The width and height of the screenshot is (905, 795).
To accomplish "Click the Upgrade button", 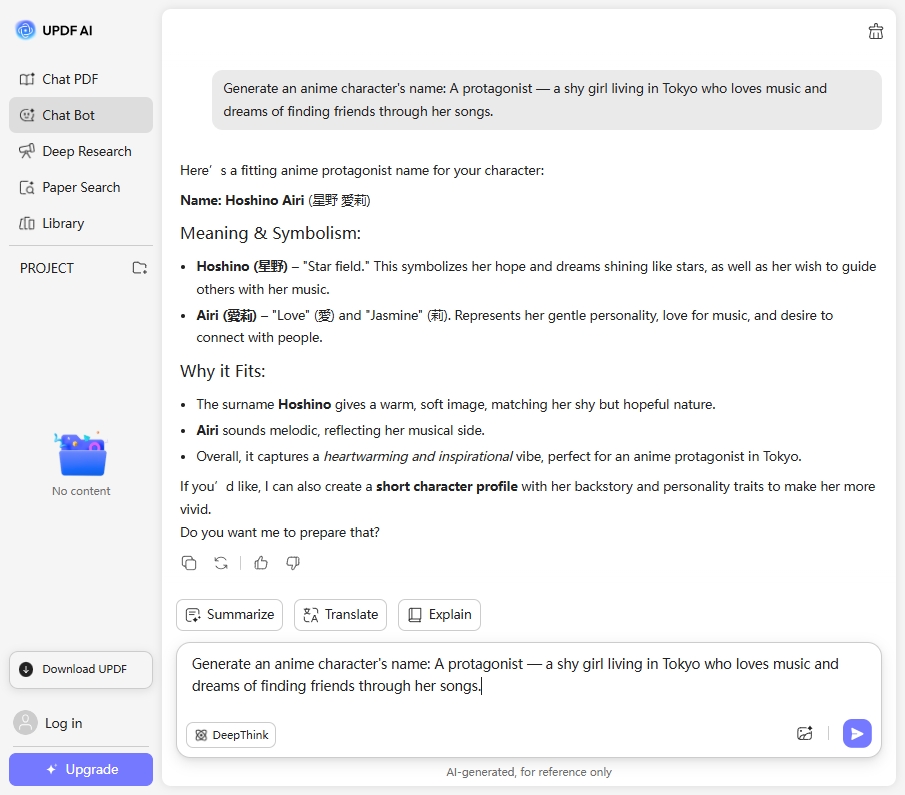I will coord(81,769).
